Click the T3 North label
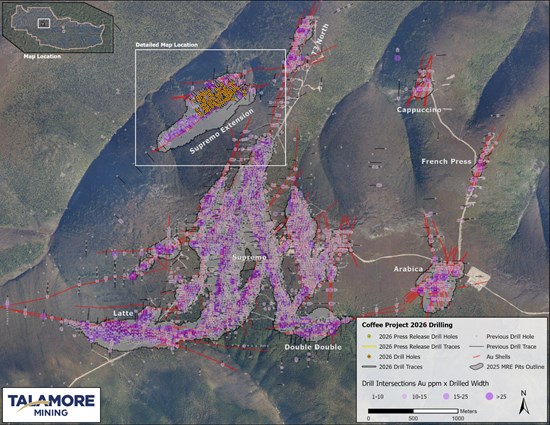 coord(320,39)
